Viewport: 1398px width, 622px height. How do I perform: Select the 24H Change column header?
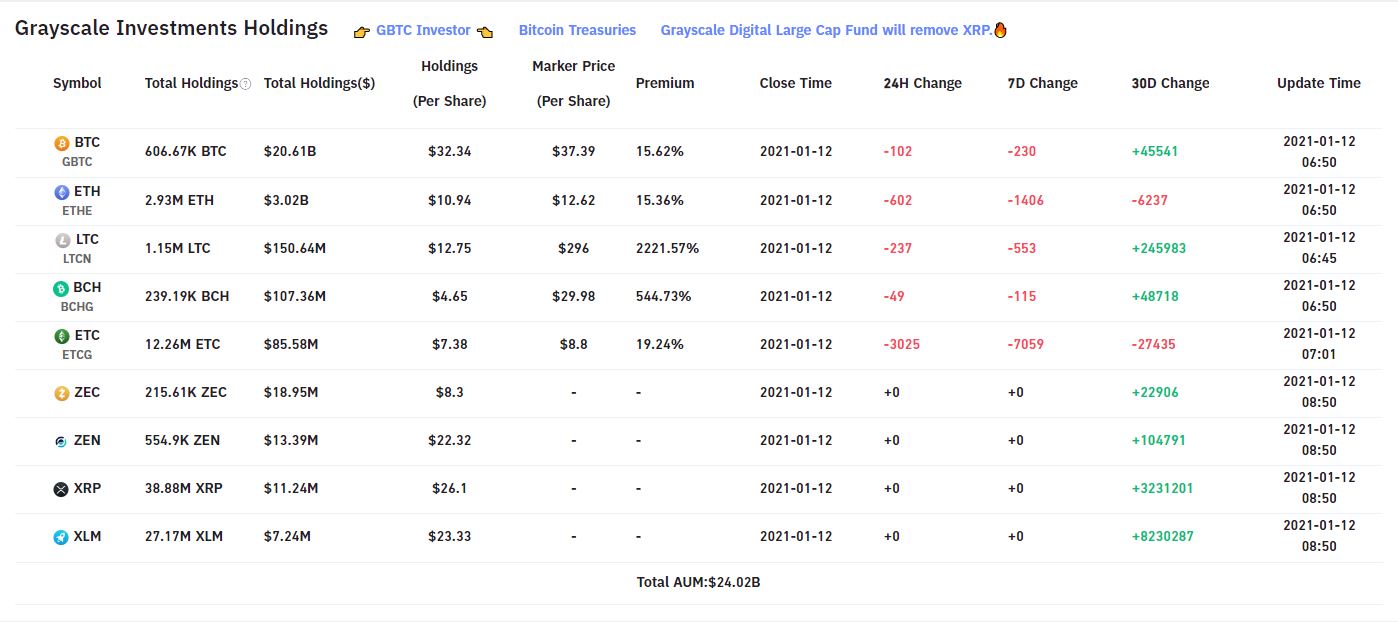click(x=923, y=83)
